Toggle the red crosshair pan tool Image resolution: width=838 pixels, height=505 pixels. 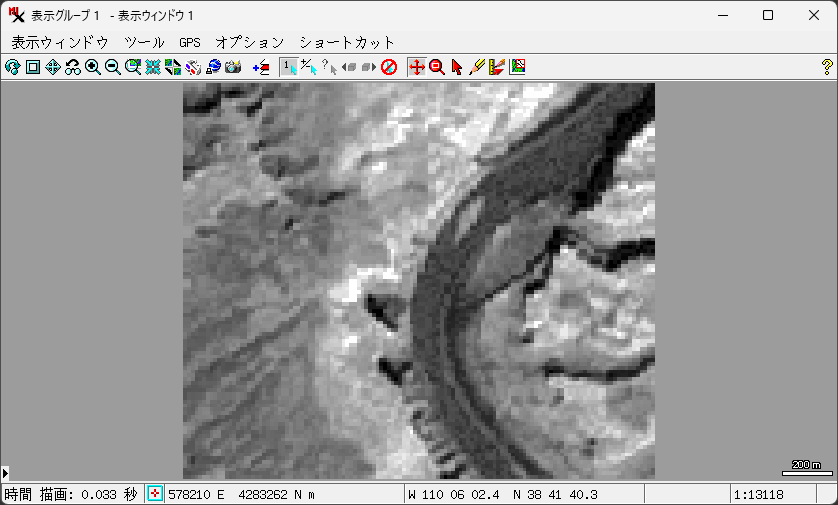pos(417,67)
